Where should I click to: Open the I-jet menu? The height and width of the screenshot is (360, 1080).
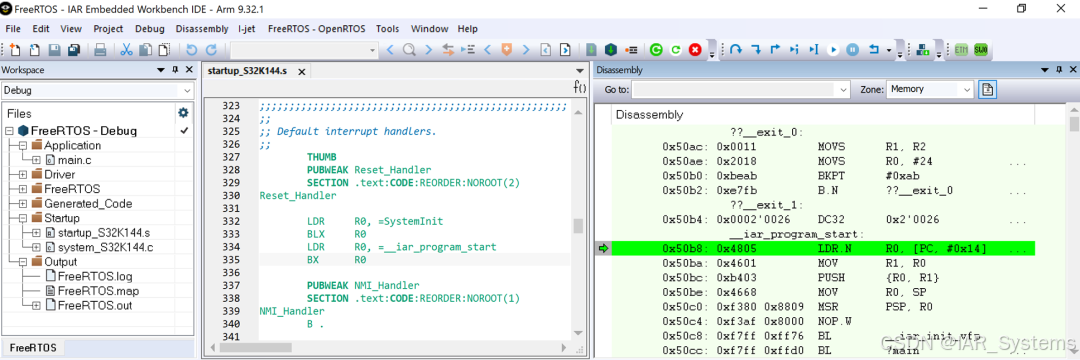pos(247,29)
